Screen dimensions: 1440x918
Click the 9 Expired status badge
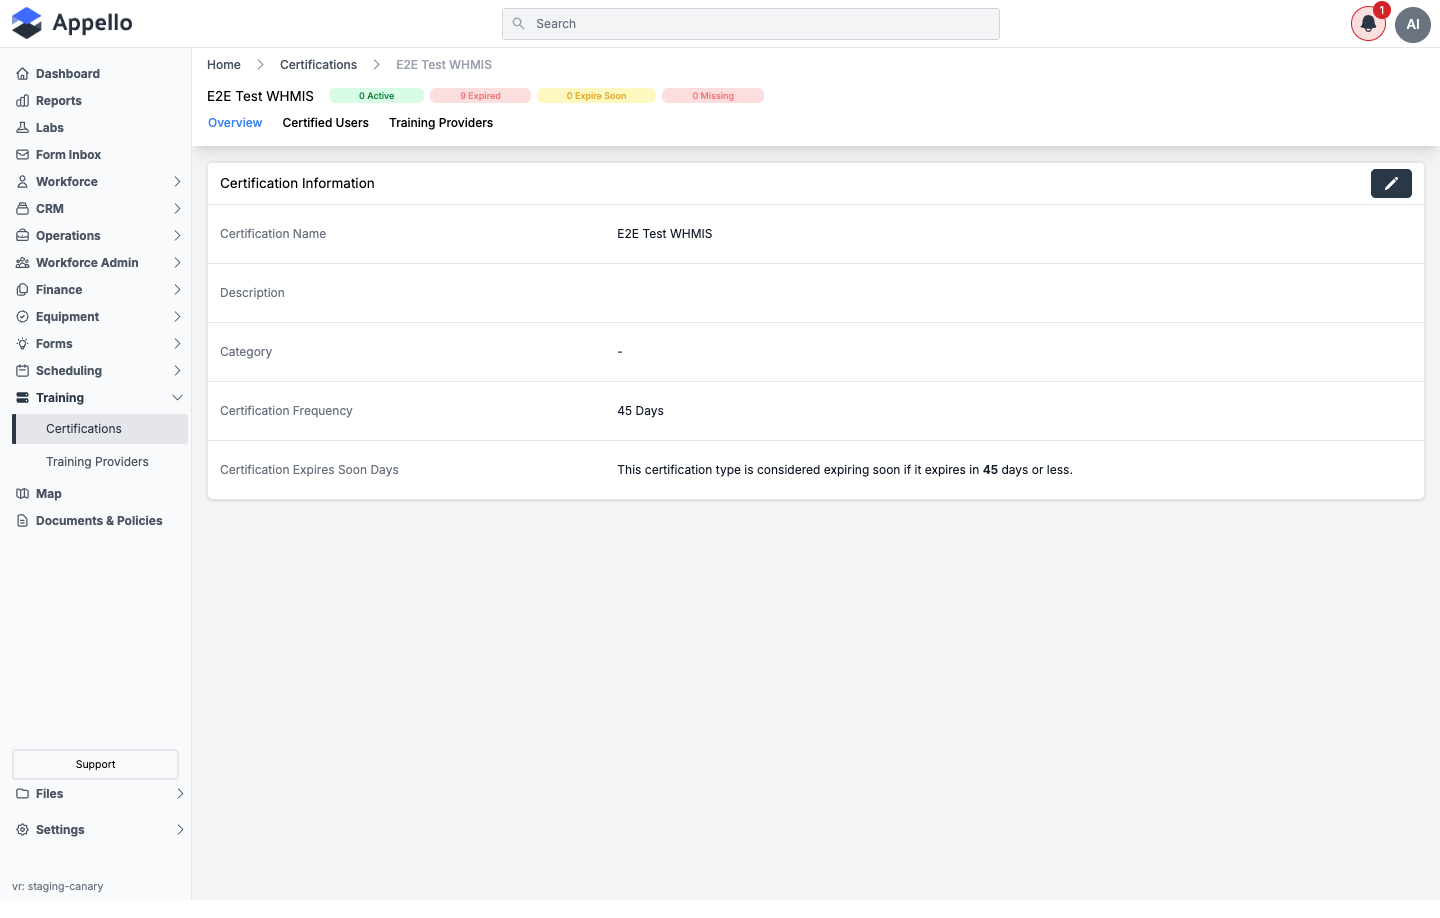pos(480,96)
